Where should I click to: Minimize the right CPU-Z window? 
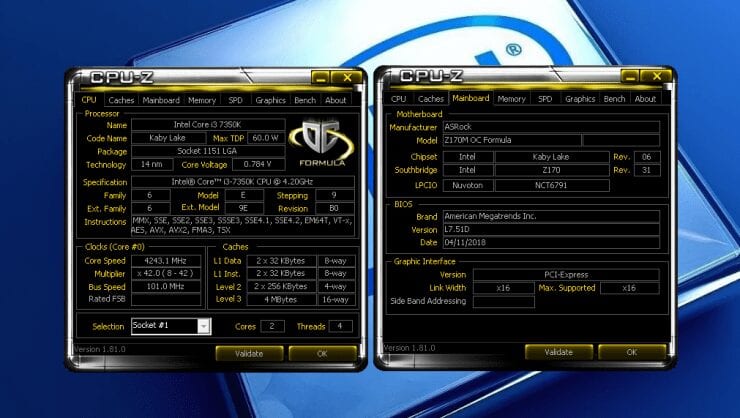pos(630,76)
